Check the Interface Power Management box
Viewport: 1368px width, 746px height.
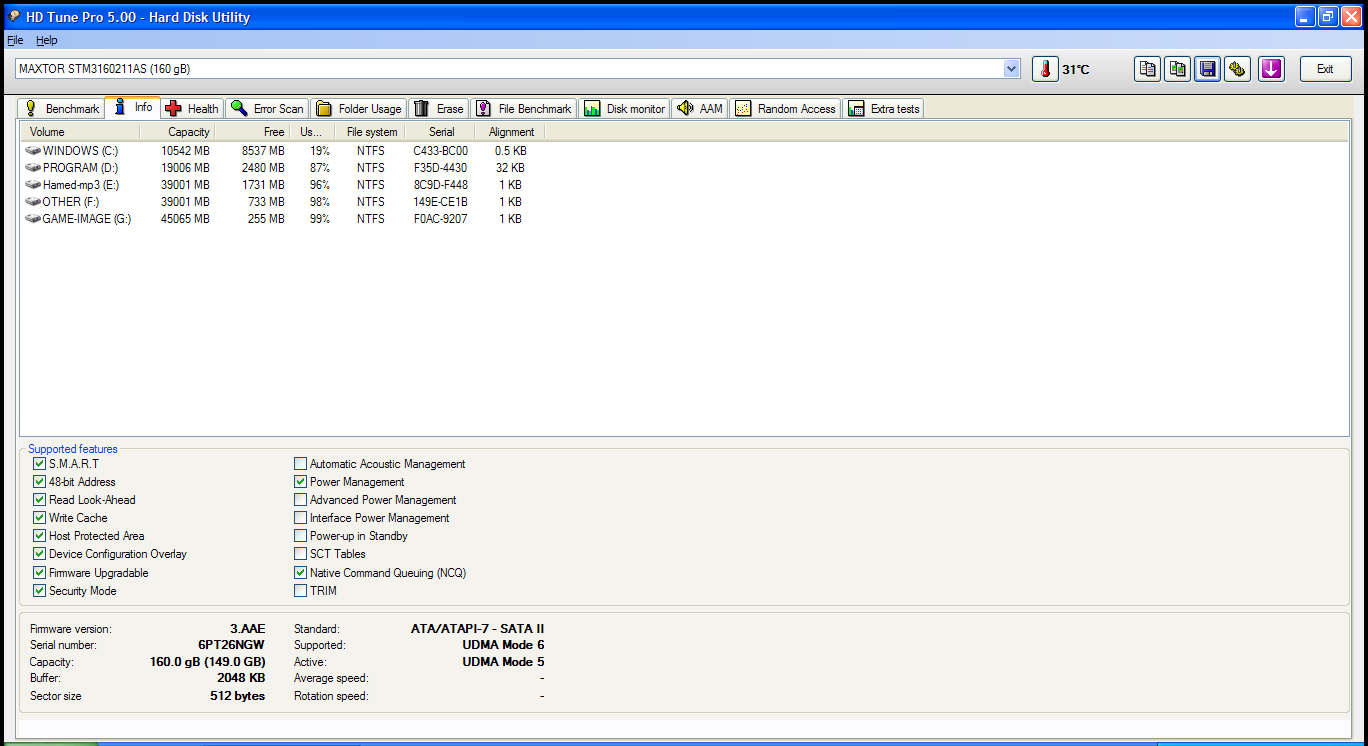click(x=300, y=518)
